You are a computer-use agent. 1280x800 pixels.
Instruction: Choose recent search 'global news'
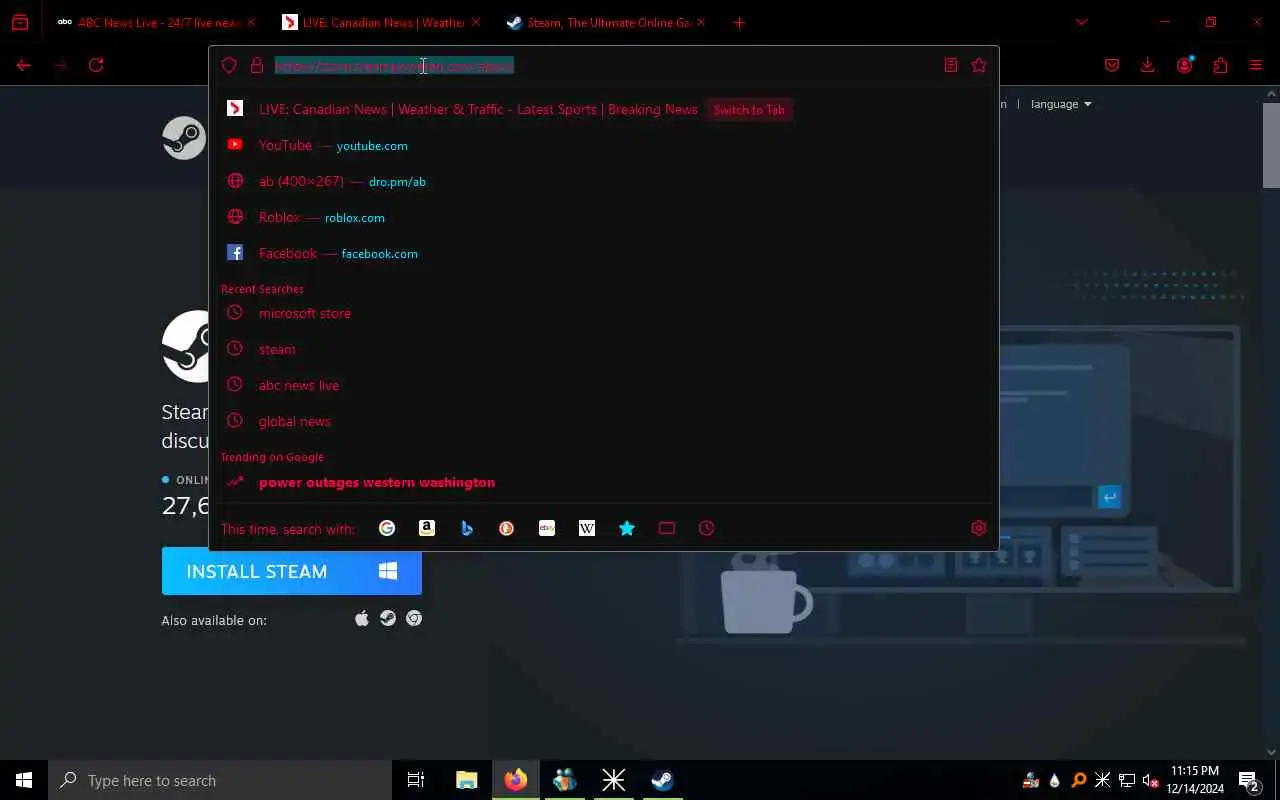tap(604, 421)
